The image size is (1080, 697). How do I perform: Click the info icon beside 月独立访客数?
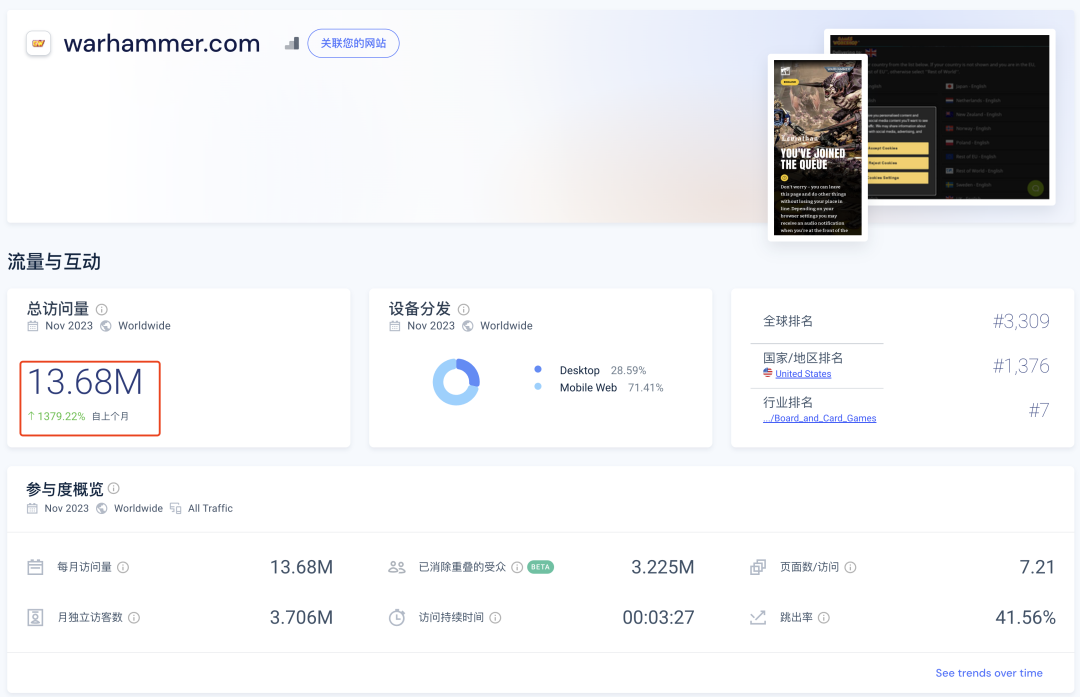point(134,618)
